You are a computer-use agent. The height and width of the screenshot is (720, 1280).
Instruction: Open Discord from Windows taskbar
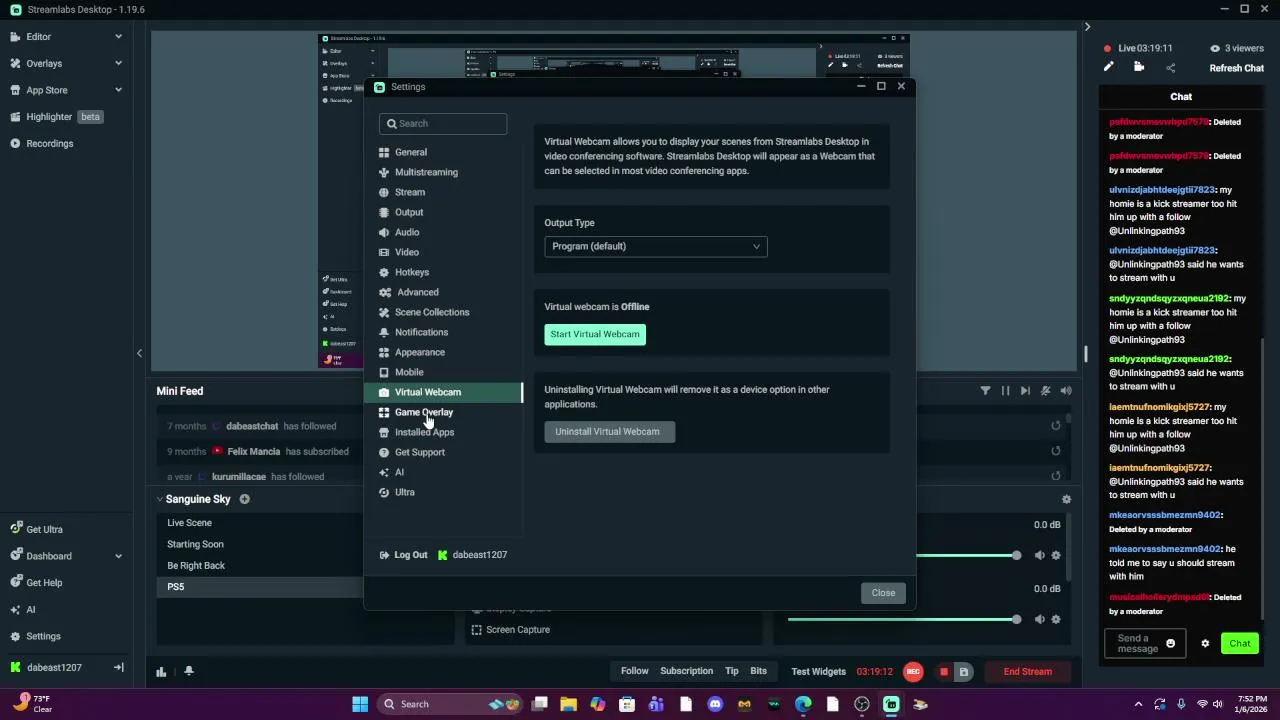(715, 704)
